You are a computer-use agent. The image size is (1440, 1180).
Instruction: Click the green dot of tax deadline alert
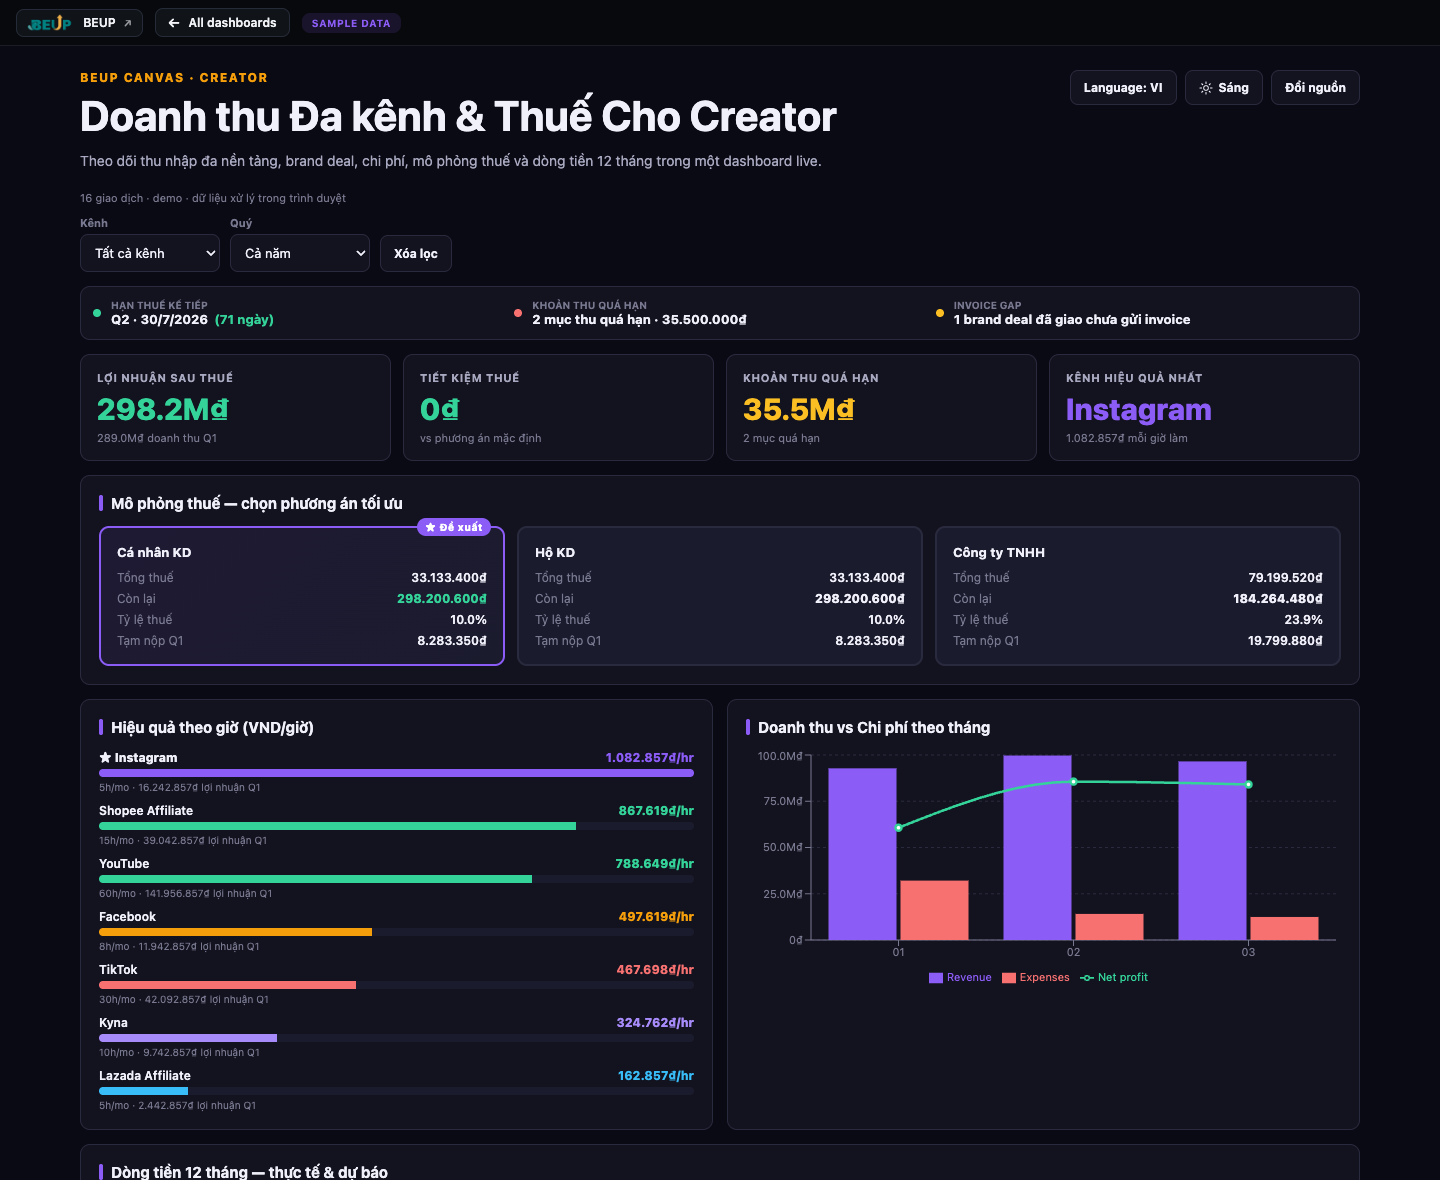pyautogui.click(x=97, y=313)
